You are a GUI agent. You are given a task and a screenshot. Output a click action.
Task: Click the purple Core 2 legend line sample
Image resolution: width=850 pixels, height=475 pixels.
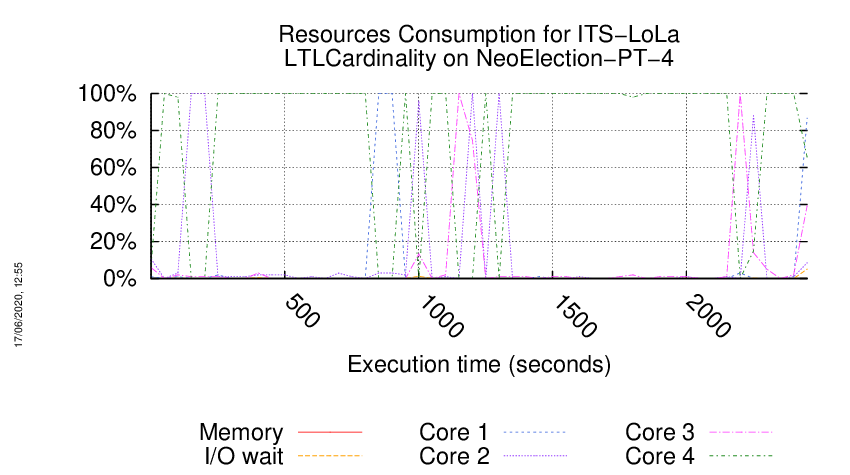pos(535,456)
